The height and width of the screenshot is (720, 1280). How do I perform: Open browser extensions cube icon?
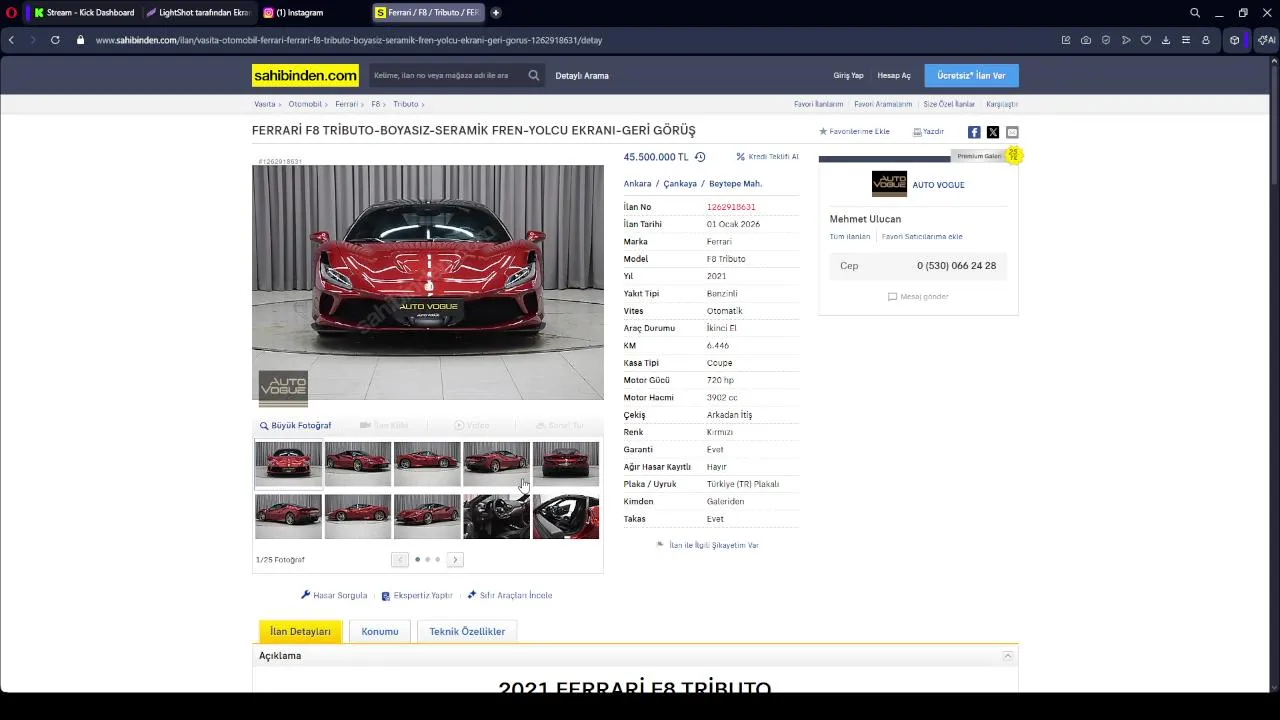[x=1235, y=40]
